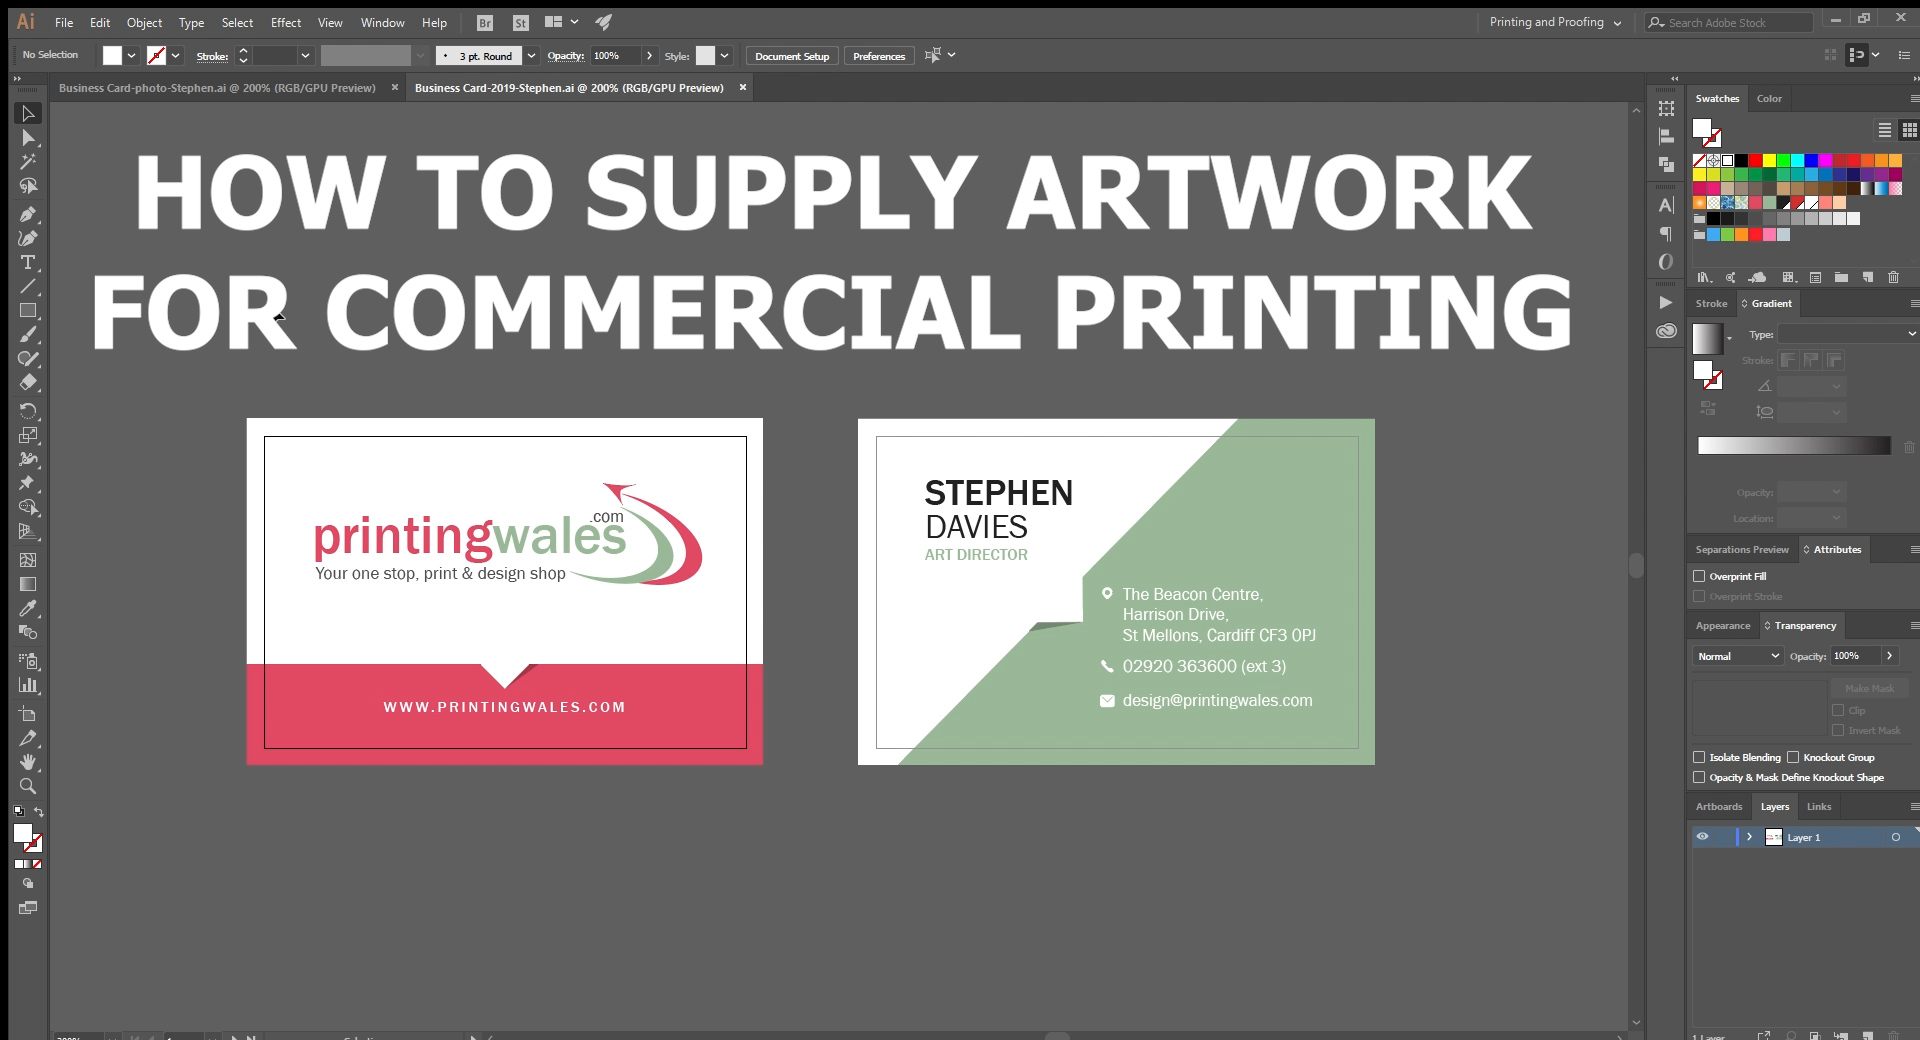The height and width of the screenshot is (1040, 1920).
Task: Select the Column Graph tool
Action: tap(28, 686)
